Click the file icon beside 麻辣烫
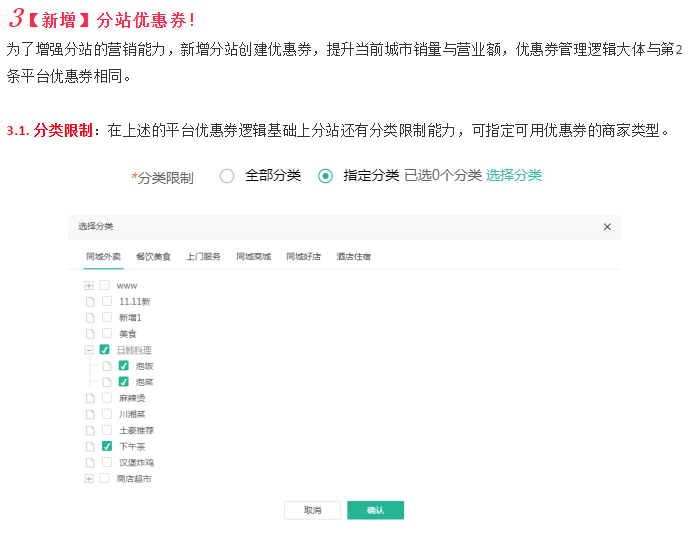 pos(90,398)
